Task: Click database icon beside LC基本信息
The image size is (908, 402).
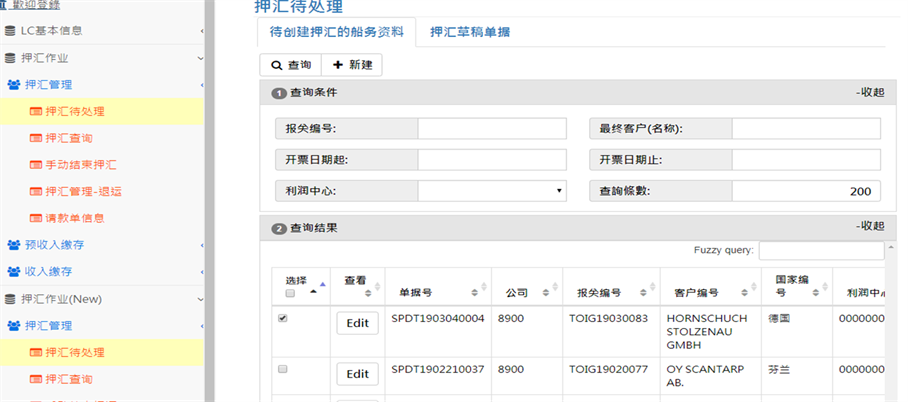Action: pos(11,31)
